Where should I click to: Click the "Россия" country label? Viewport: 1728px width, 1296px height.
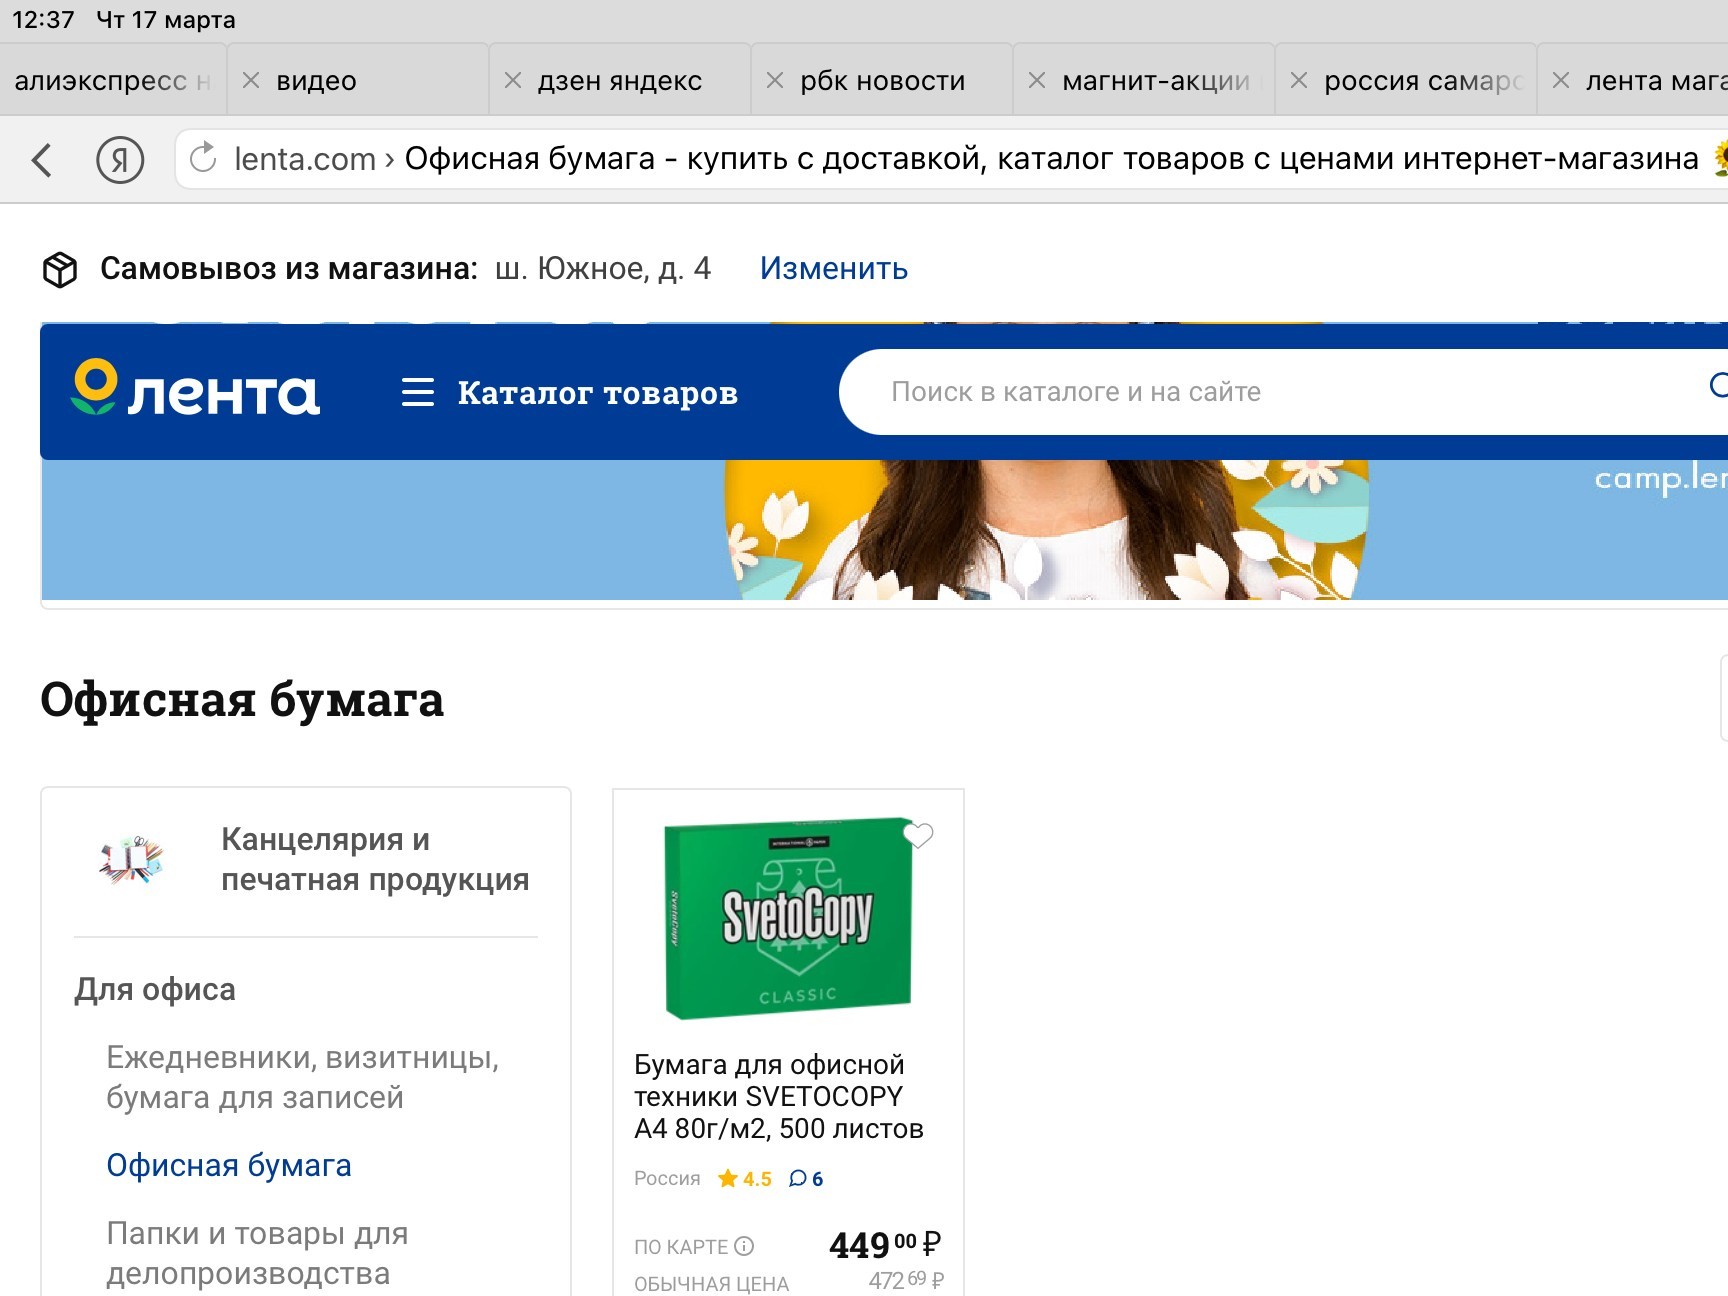click(667, 1179)
